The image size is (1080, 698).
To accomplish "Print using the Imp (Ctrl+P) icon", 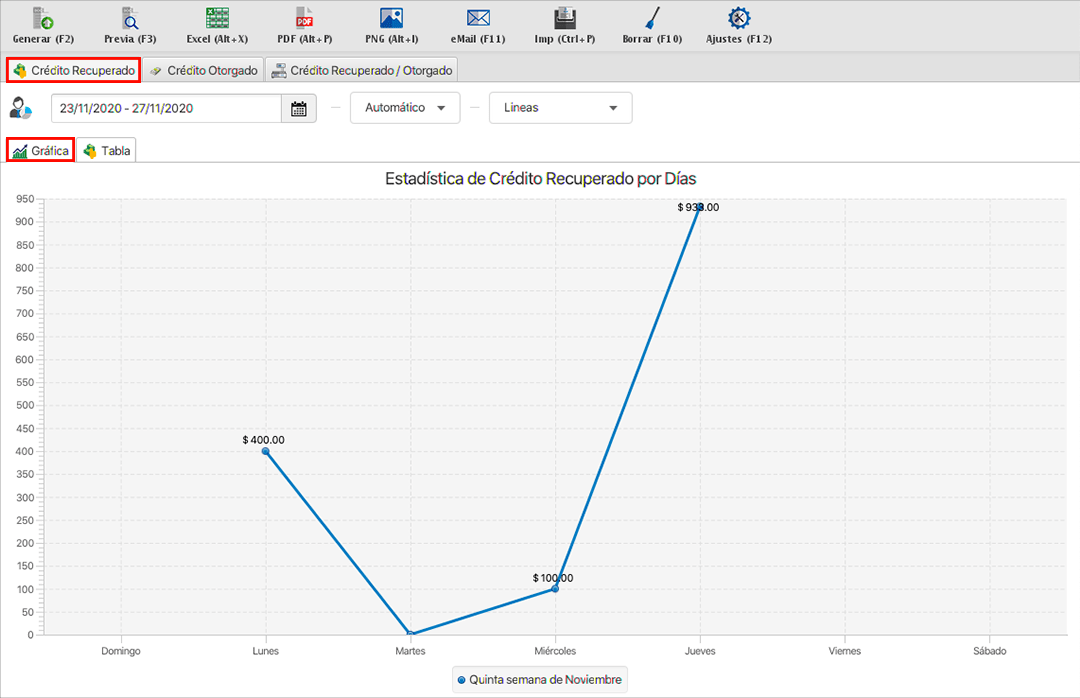I will 564,18.
